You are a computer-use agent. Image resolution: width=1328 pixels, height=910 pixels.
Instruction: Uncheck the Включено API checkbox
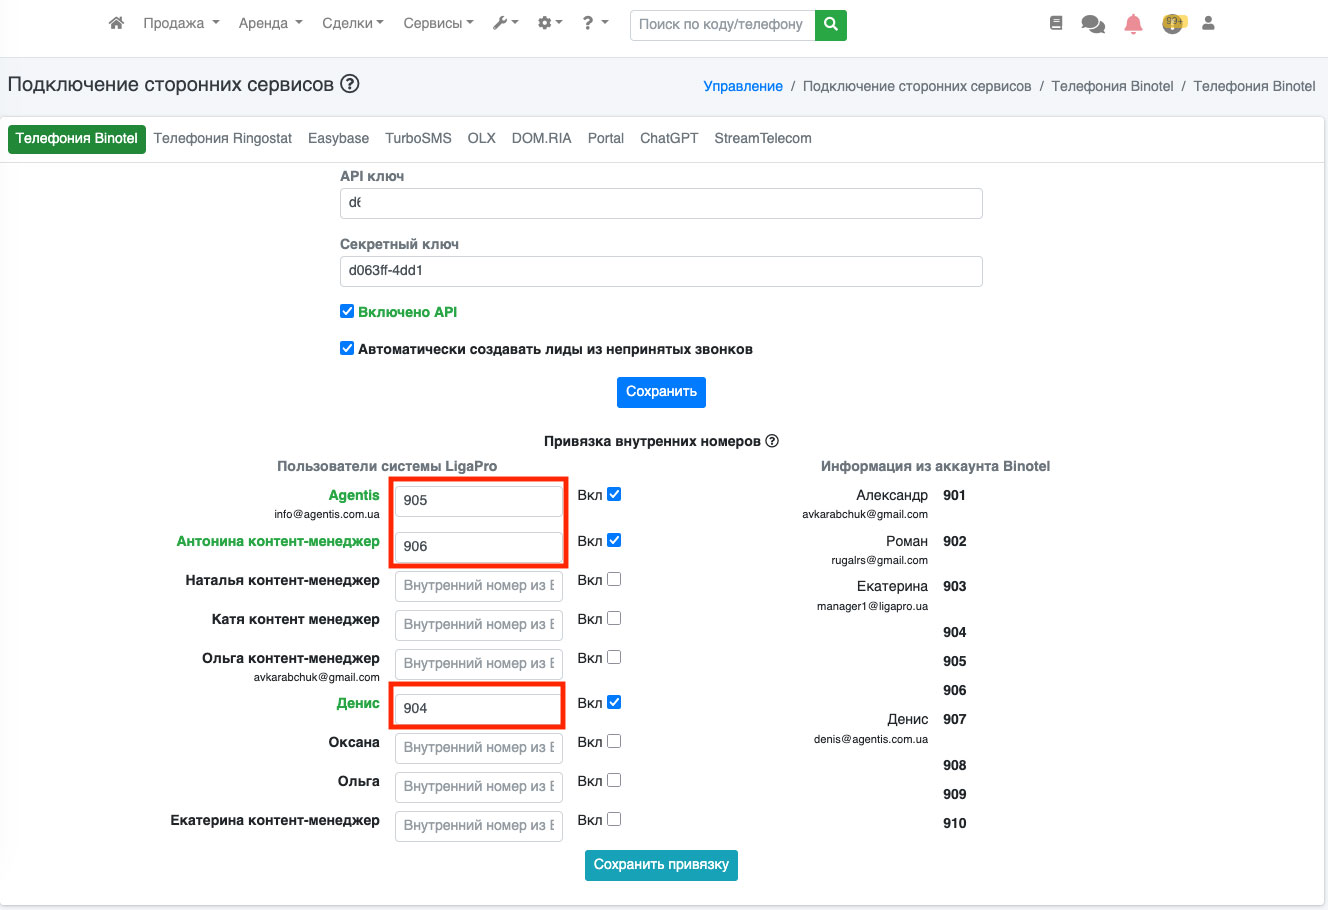click(347, 311)
